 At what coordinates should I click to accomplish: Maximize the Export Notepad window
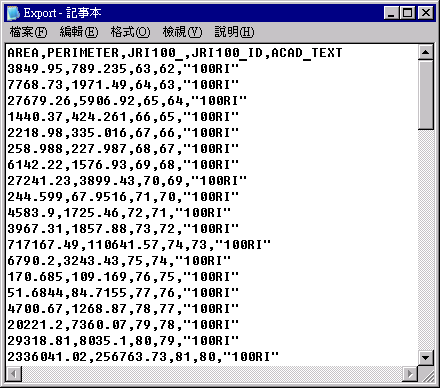click(407, 13)
